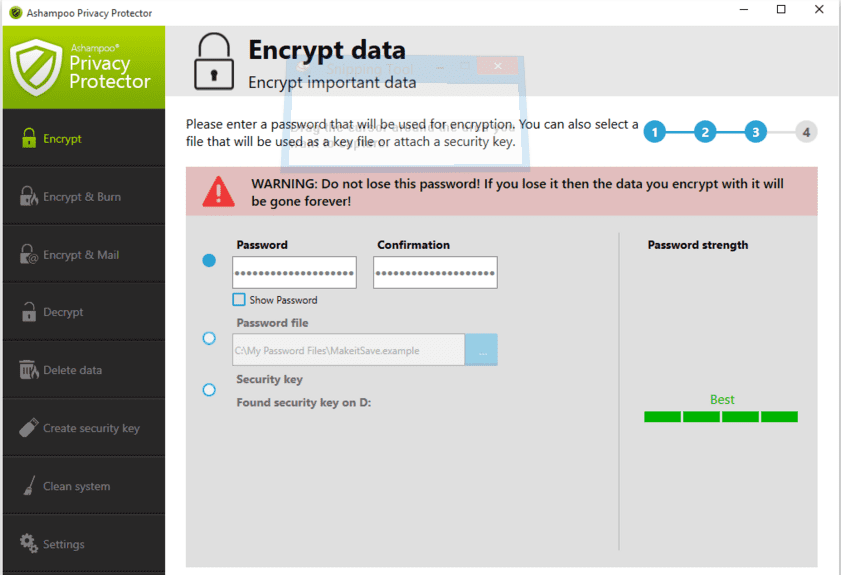Select the Decrypt open-lock icon
Viewport: 841px width, 575px height.
29,312
